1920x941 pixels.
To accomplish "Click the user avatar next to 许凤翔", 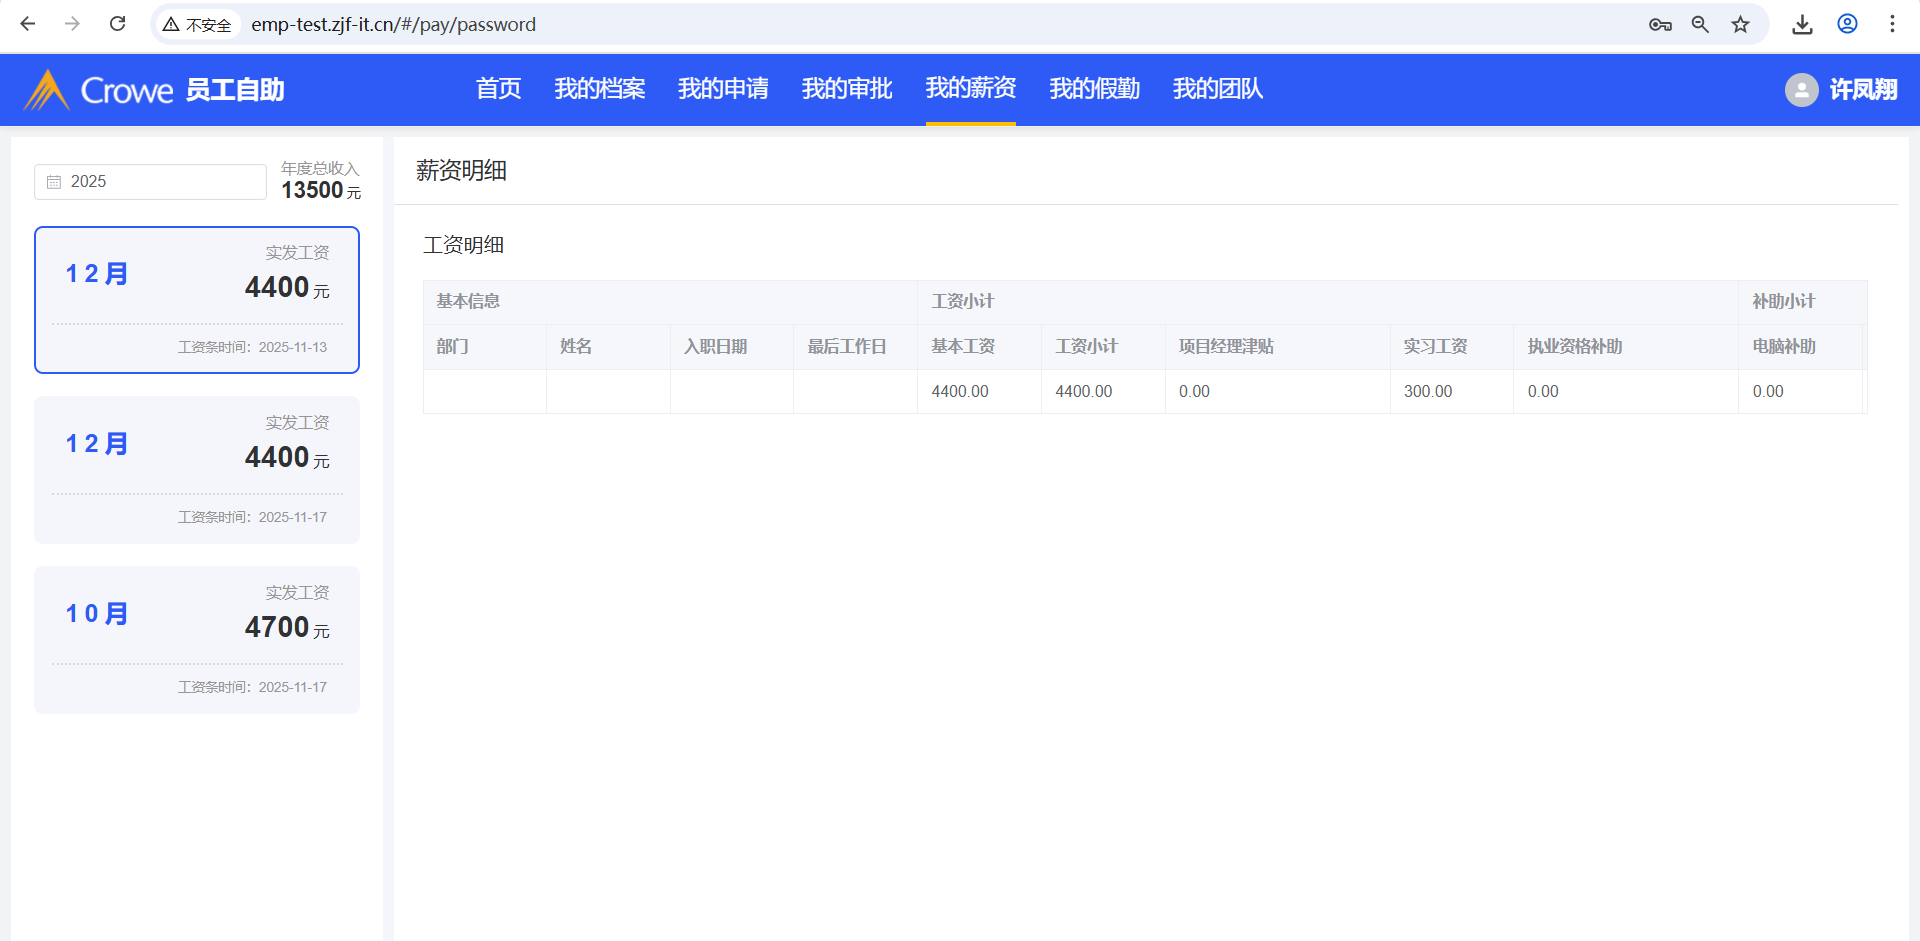I will 1801,90.
